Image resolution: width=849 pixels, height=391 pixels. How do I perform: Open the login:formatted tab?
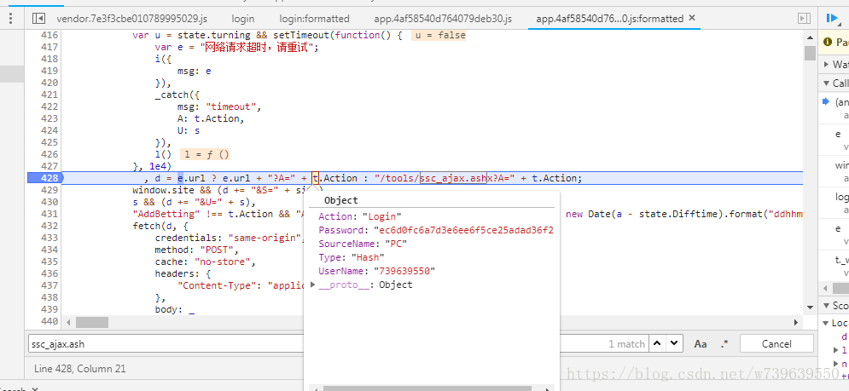314,19
